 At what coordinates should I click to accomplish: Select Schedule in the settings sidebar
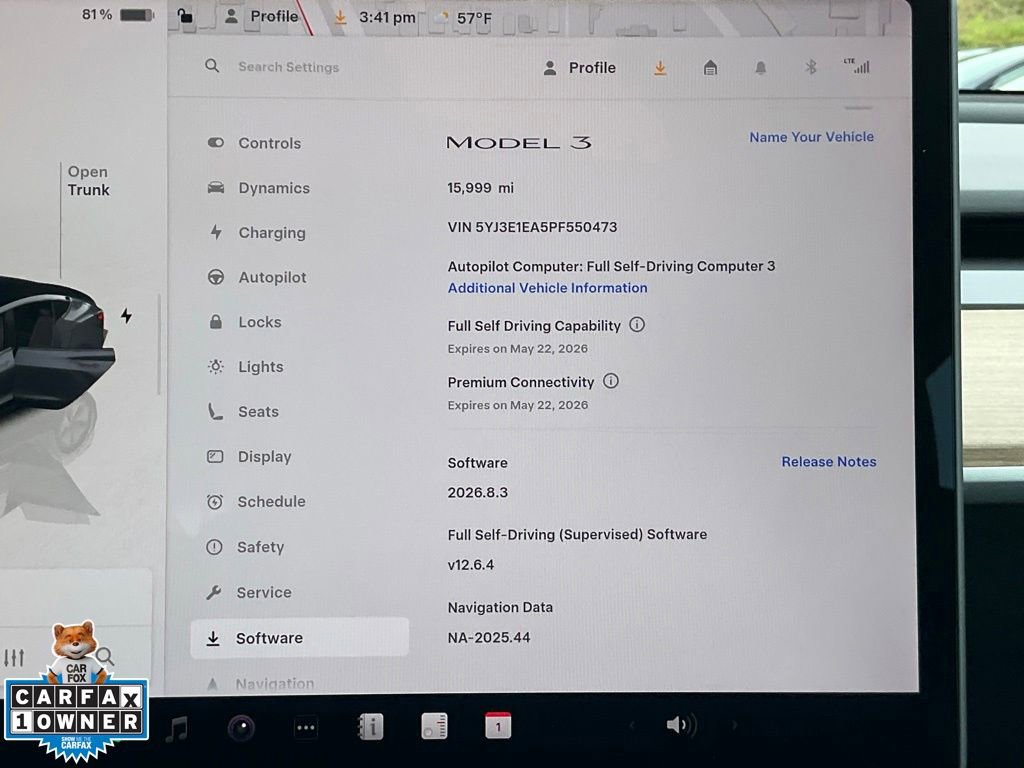(255, 502)
